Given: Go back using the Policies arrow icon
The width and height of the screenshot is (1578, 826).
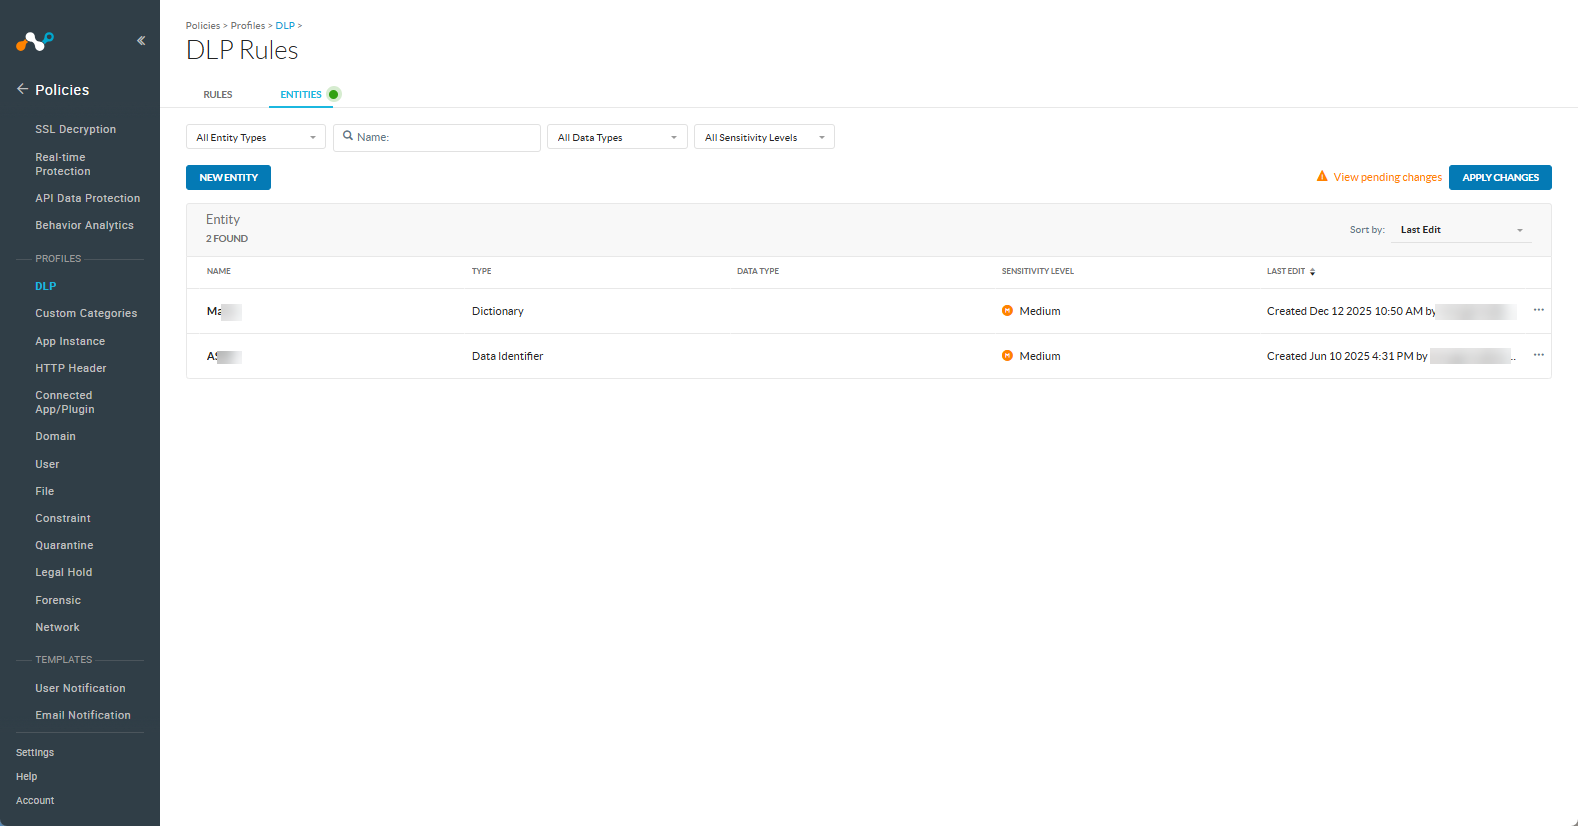Looking at the screenshot, I should 22,89.
